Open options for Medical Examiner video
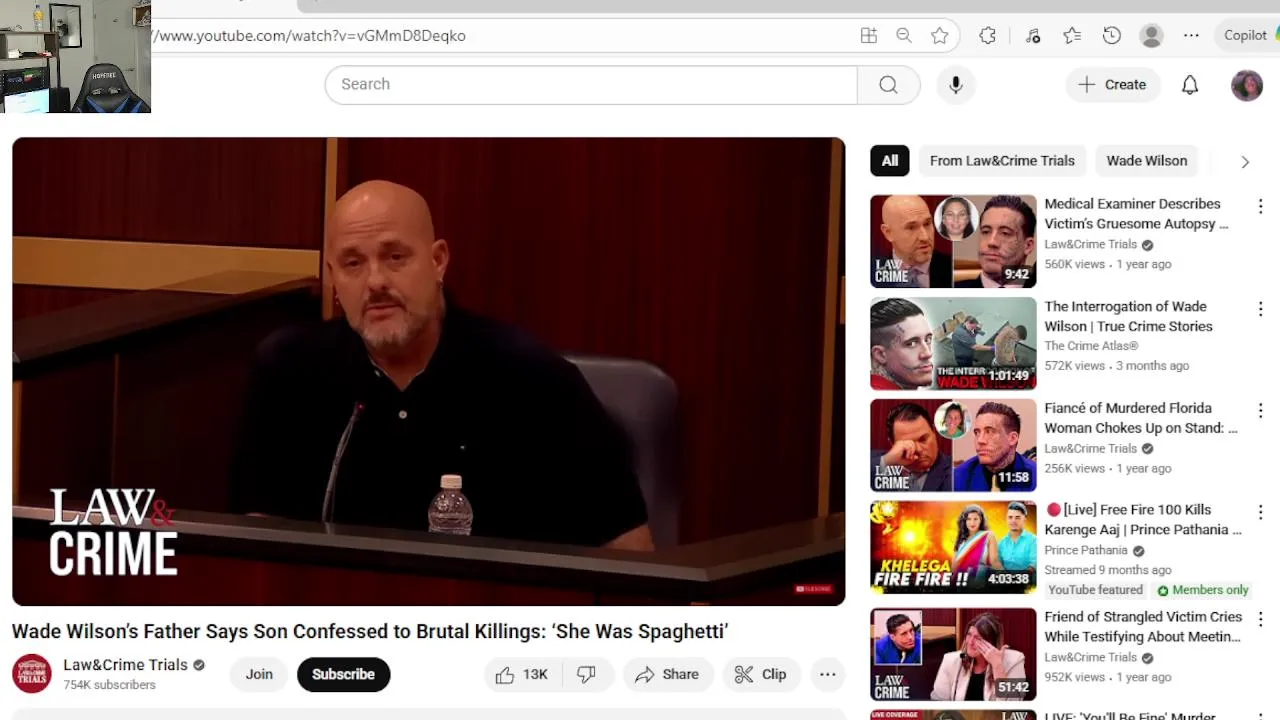The image size is (1280, 720). tap(1260, 206)
